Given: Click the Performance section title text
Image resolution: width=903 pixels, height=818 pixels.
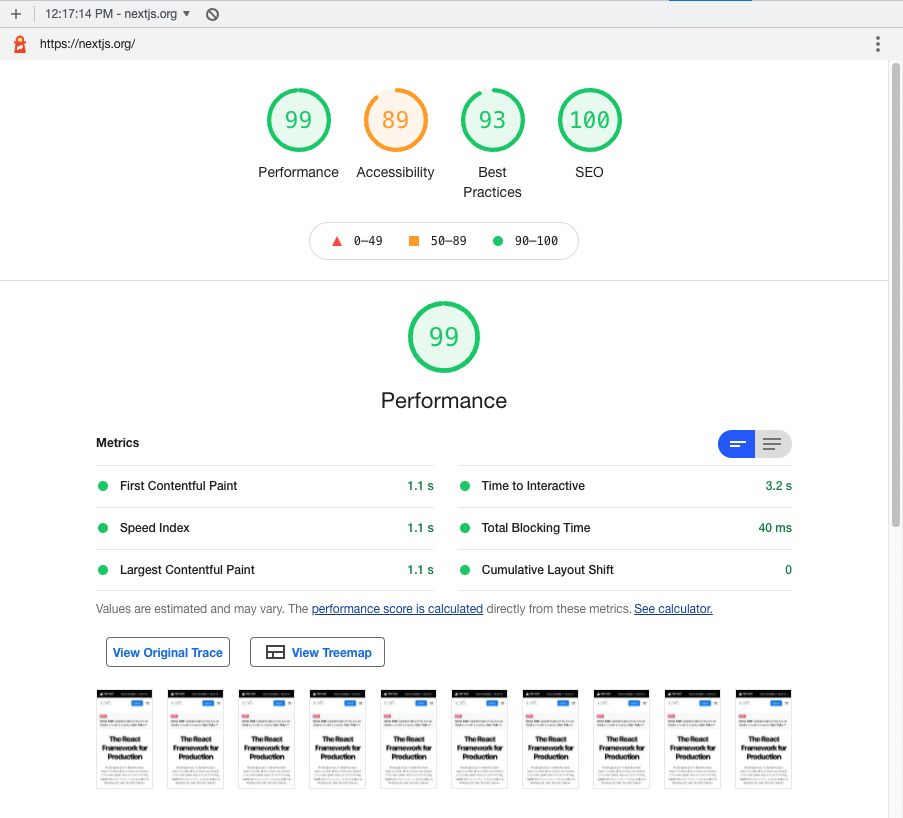Looking at the screenshot, I should pyautogui.click(x=443, y=401).
